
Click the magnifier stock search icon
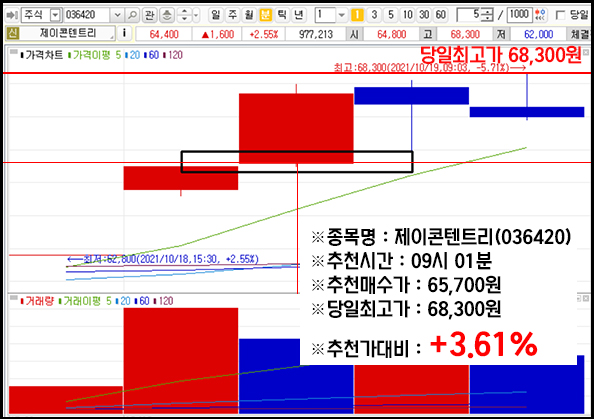point(132,15)
